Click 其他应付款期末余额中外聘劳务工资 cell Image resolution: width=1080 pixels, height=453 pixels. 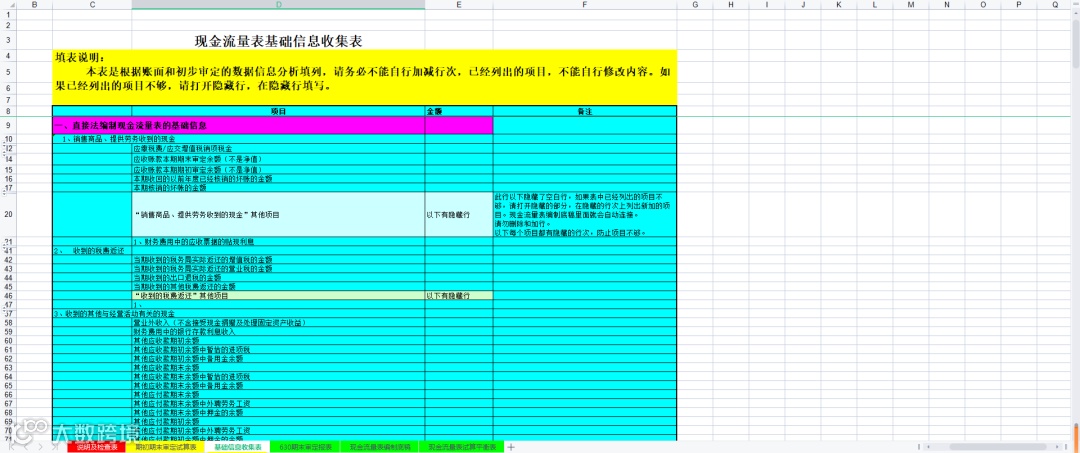[x=278, y=403]
